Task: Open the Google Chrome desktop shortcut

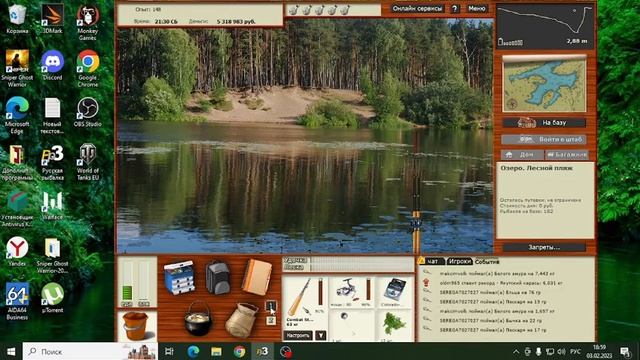Action: 88,69
